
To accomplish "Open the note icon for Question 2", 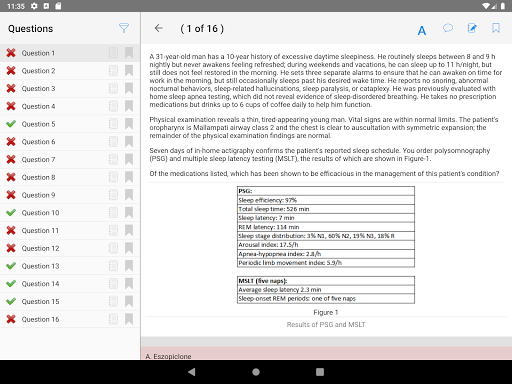I will tap(113, 71).
